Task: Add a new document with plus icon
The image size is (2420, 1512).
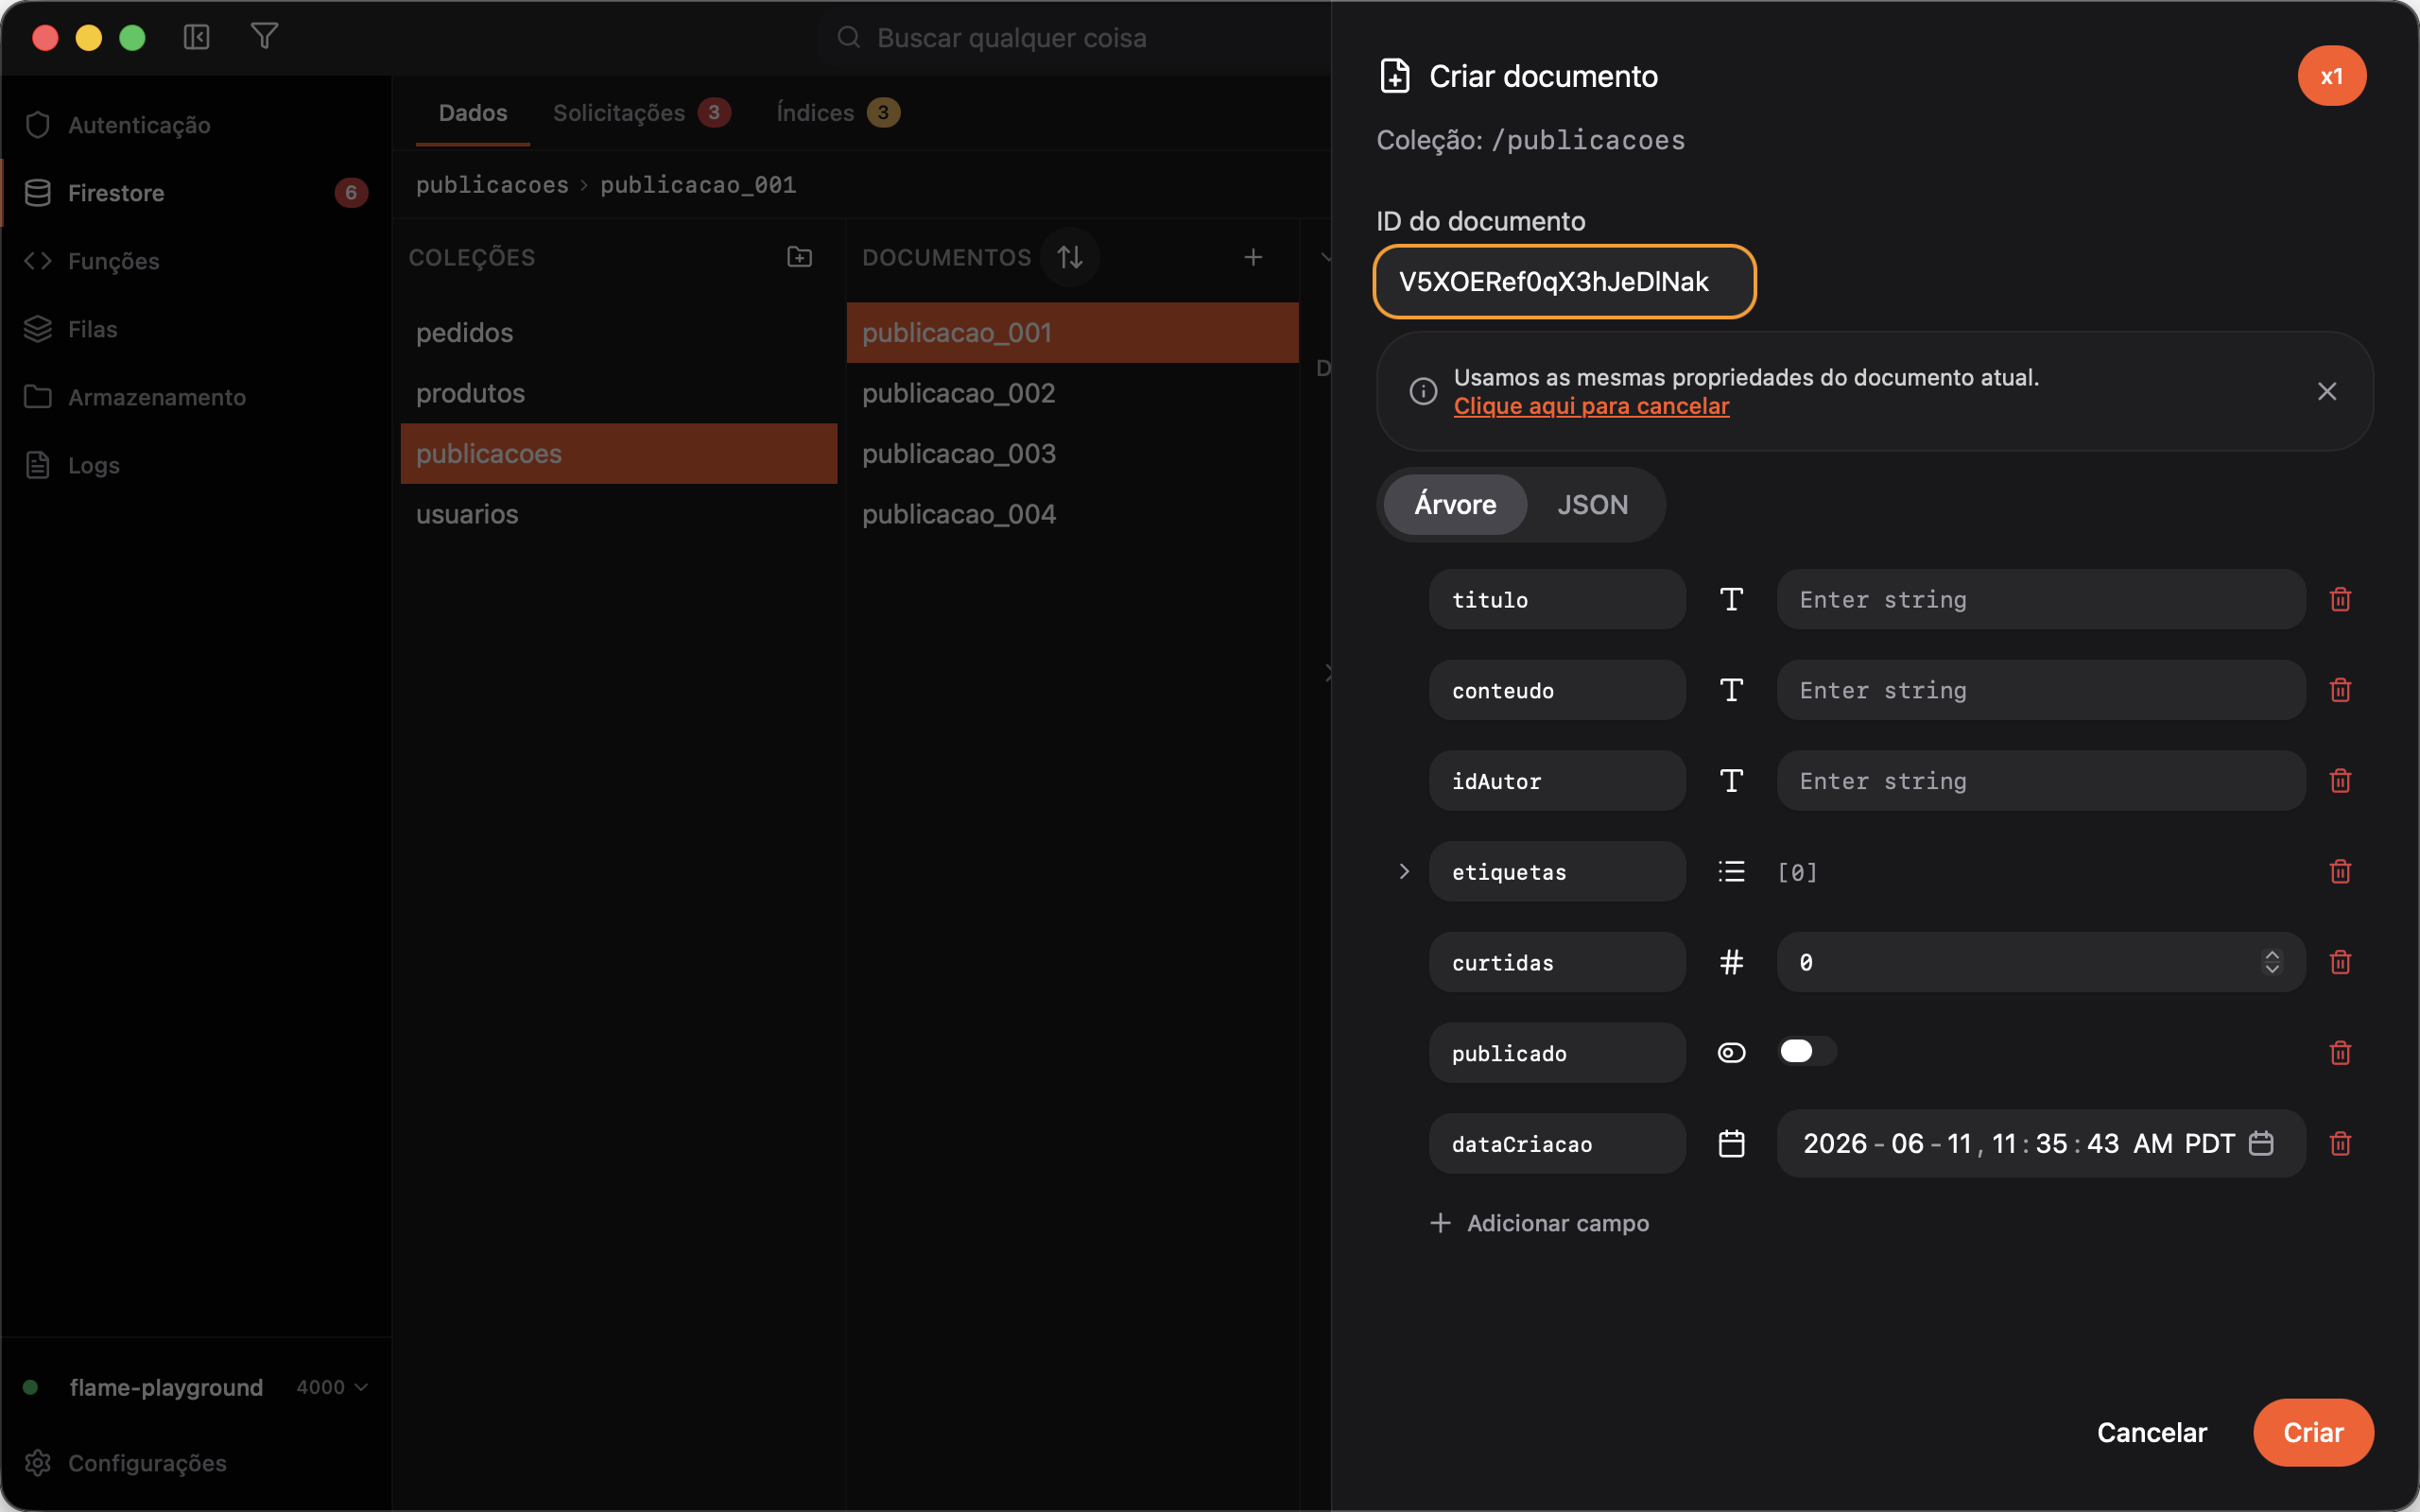Action: tap(1252, 257)
